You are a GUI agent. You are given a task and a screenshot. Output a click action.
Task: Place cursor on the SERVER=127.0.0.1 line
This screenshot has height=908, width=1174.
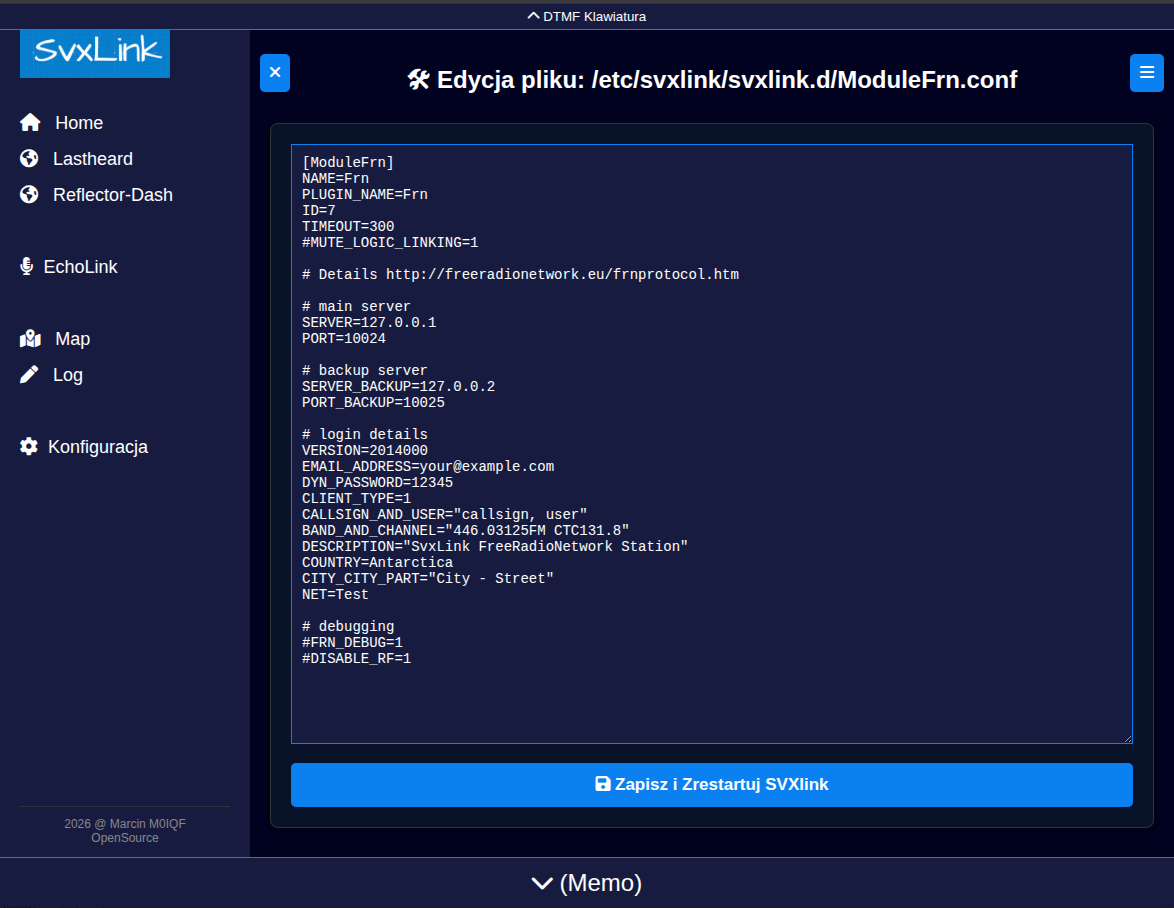click(x=369, y=323)
